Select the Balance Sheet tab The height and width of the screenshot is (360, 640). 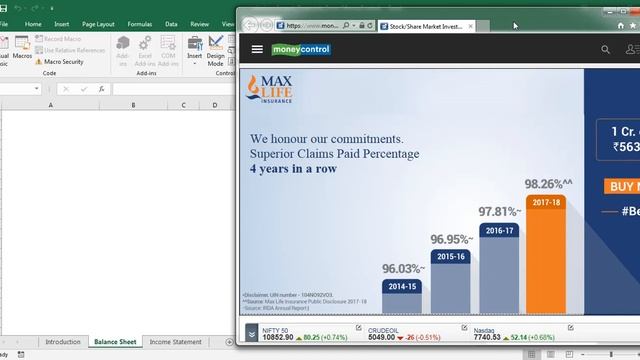pos(115,342)
